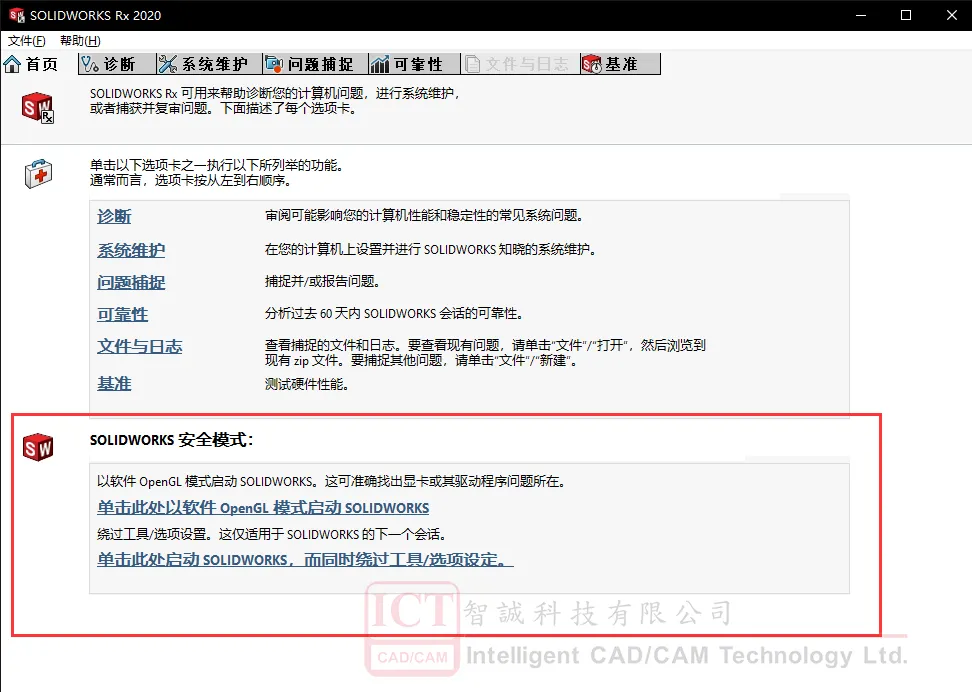Open the 帮助(H) menu
972x692 pixels.
click(x=80, y=41)
